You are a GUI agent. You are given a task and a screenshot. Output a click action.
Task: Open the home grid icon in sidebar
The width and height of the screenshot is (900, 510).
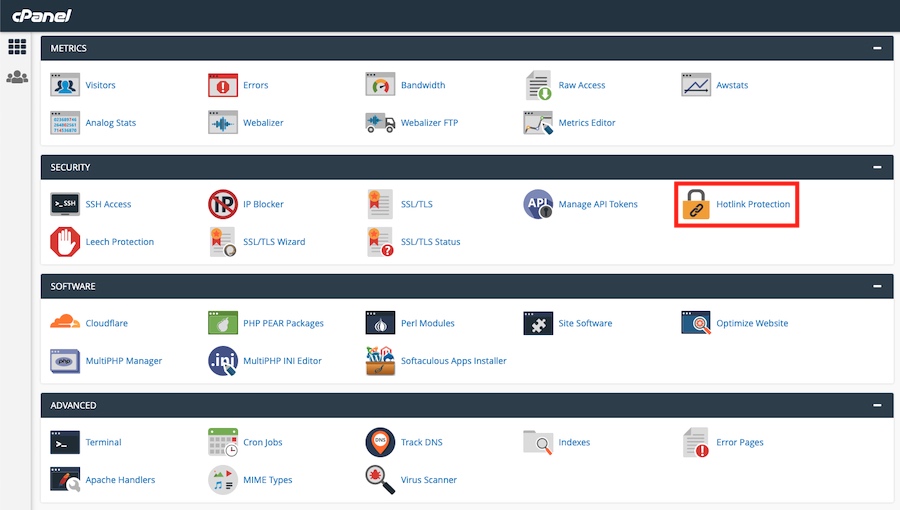coord(17,46)
